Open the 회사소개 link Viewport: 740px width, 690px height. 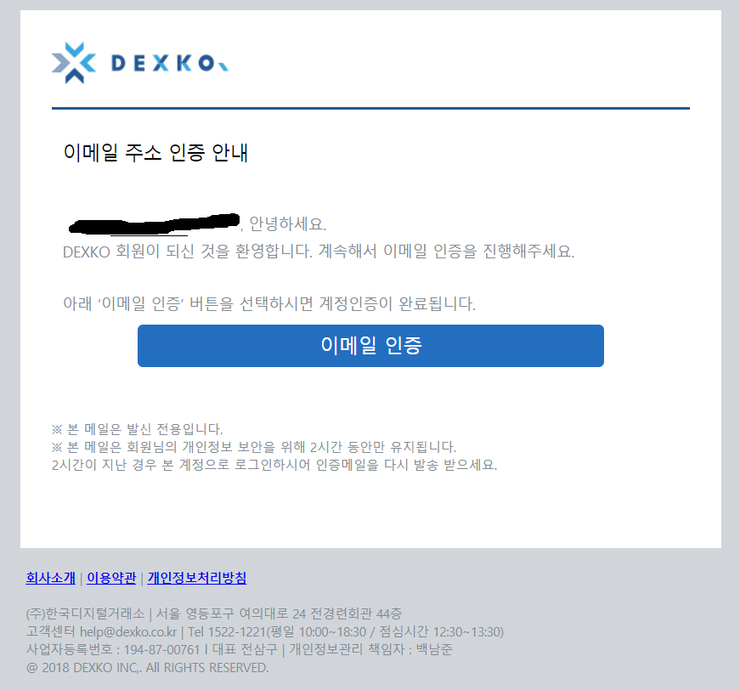pos(50,578)
